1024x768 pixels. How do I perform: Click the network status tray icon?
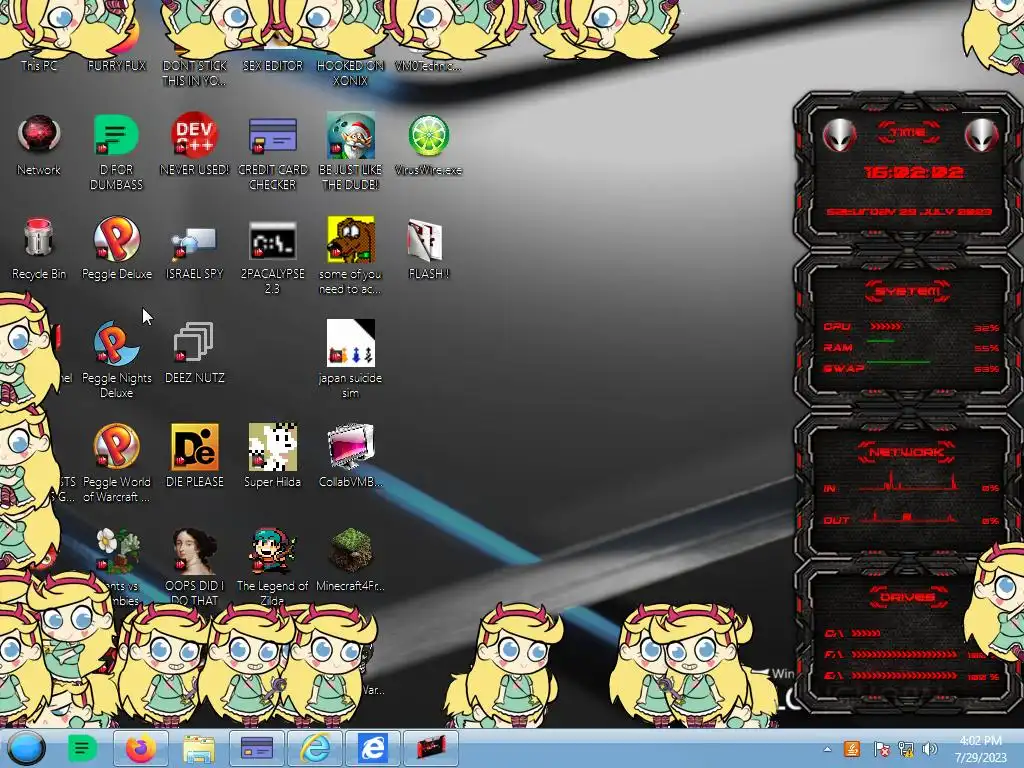pos(906,749)
